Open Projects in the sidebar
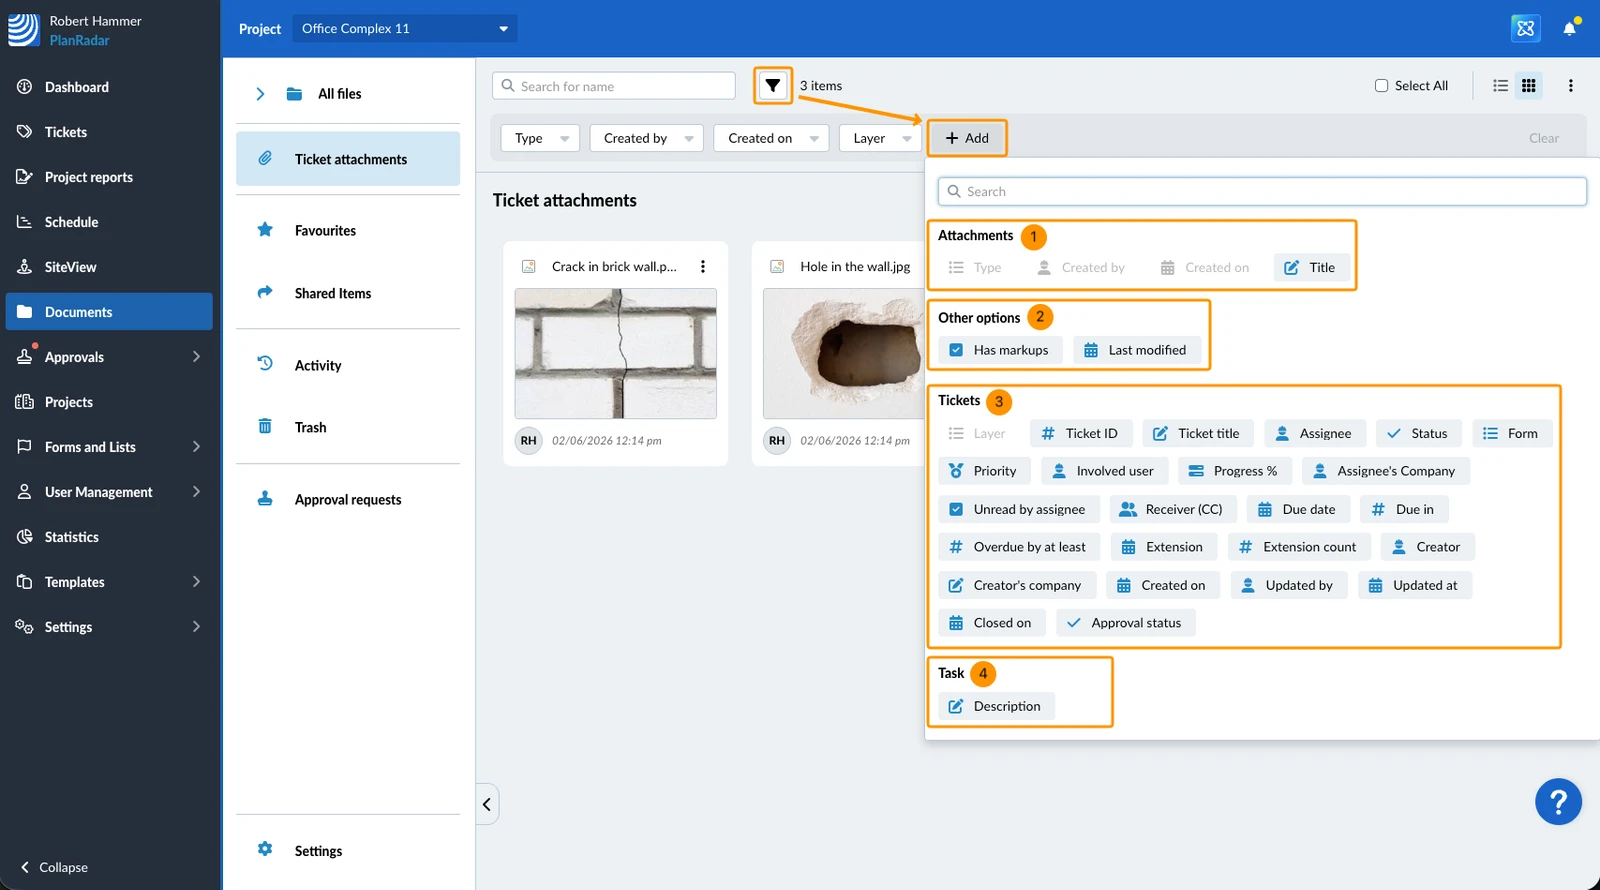The height and width of the screenshot is (890, 1600). tap(110, 402)
